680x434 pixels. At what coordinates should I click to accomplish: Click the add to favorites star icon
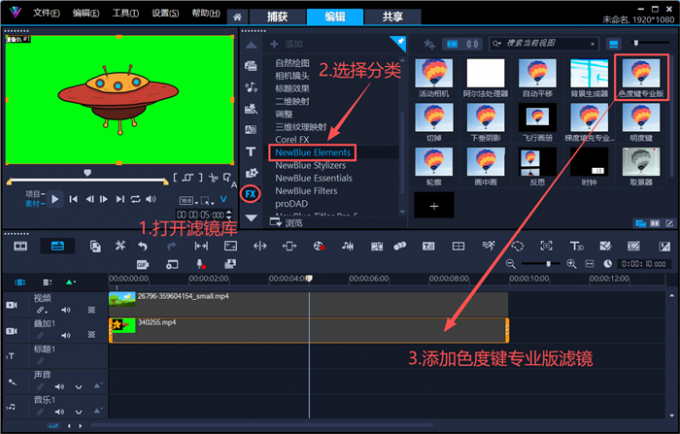pyautogui.click(x=429, y=44)
